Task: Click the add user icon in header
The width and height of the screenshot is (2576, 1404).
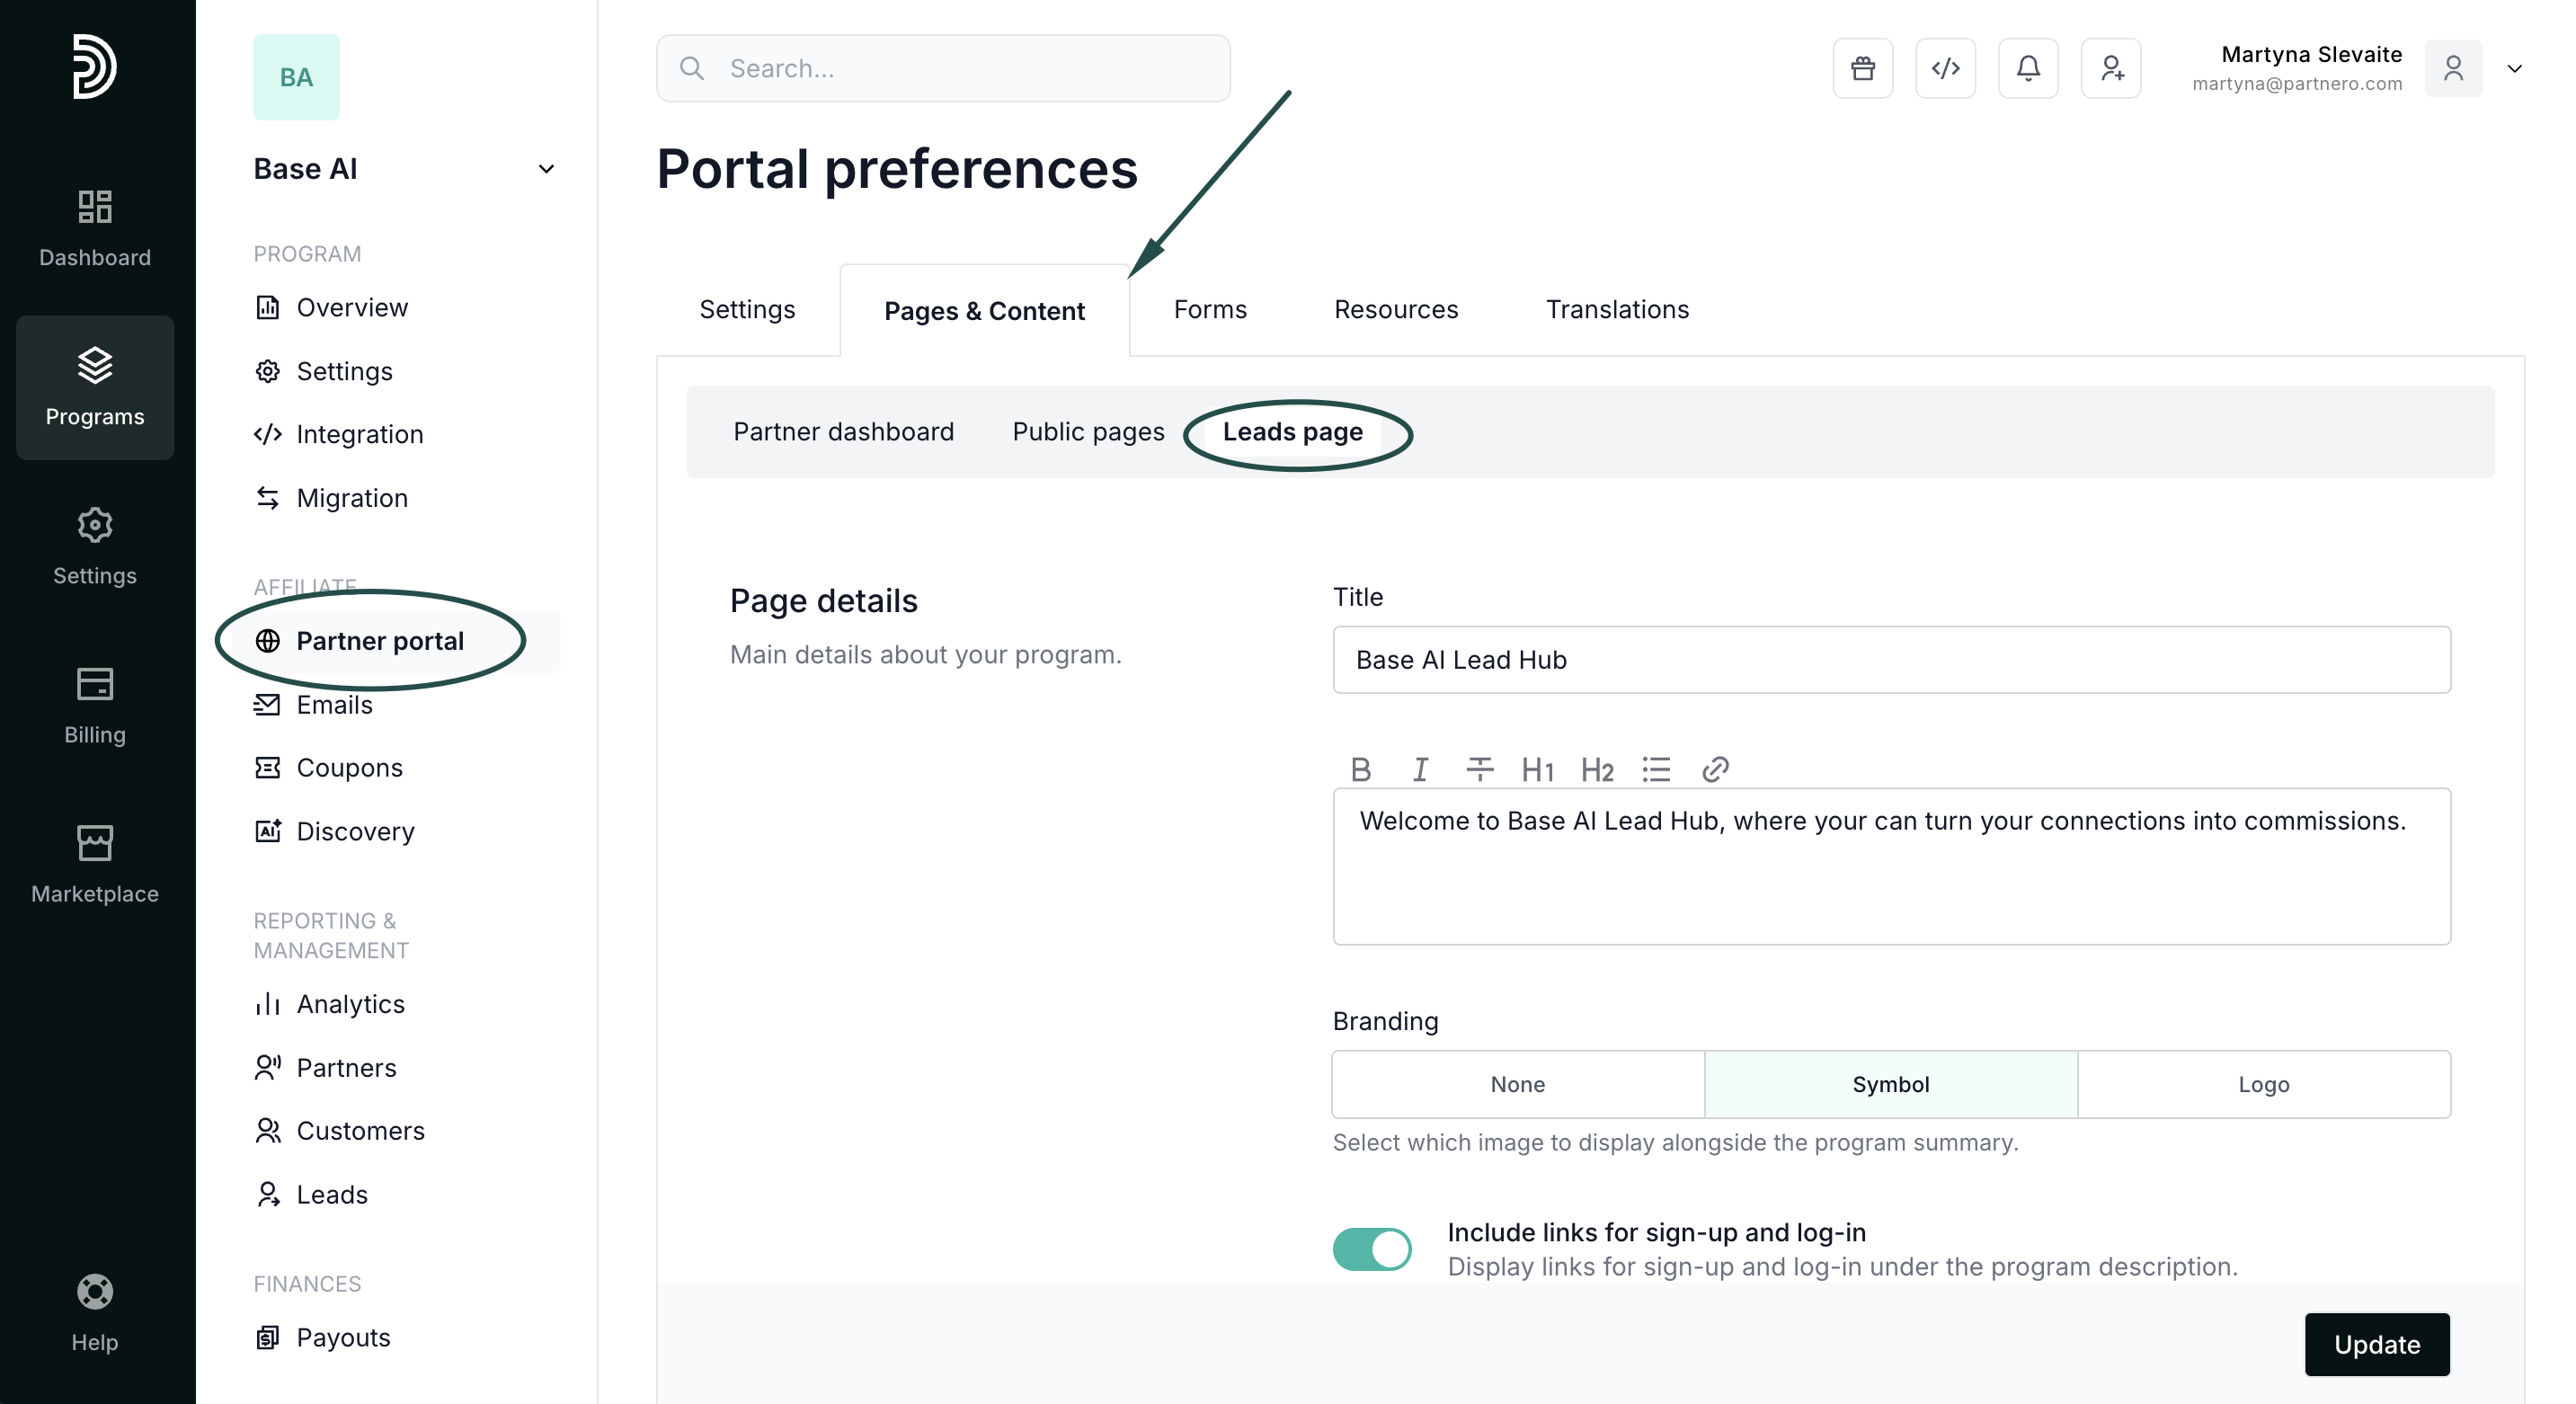Action: point(2111,68)
